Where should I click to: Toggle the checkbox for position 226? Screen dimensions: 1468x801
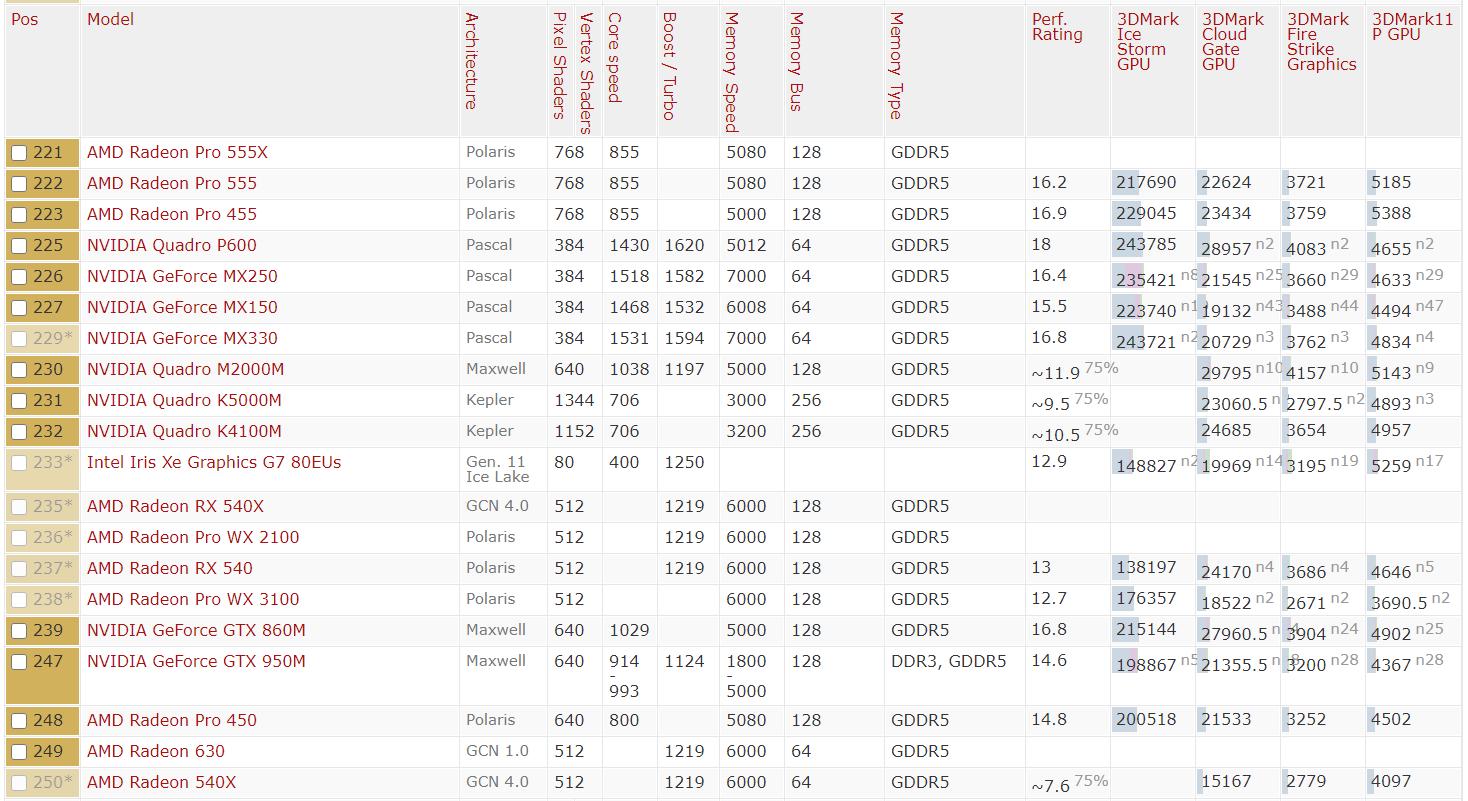point(19,278)
